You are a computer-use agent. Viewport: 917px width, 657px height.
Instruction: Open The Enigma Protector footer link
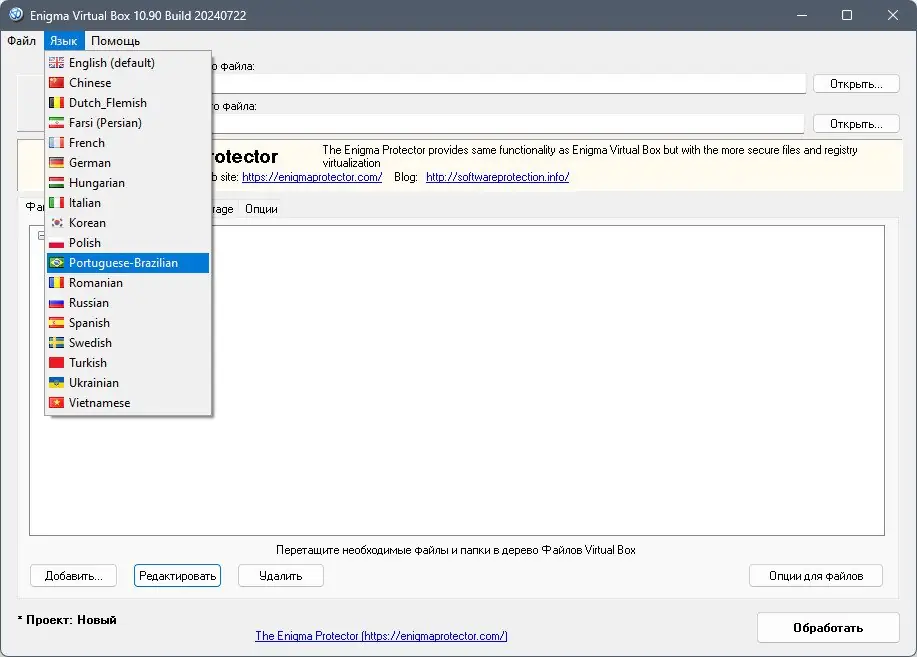[381, 636]
